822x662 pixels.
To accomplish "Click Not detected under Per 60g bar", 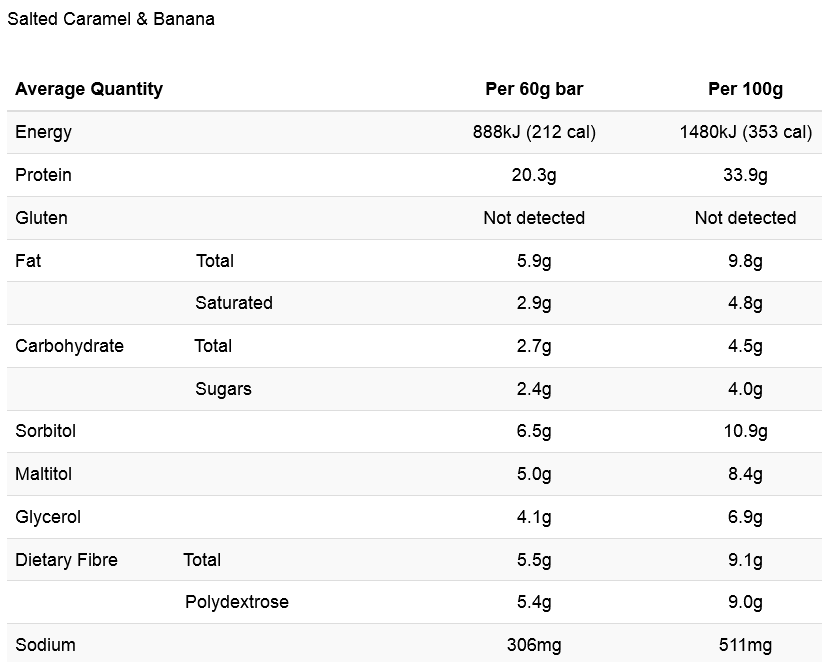I will (x=534, y=218).
